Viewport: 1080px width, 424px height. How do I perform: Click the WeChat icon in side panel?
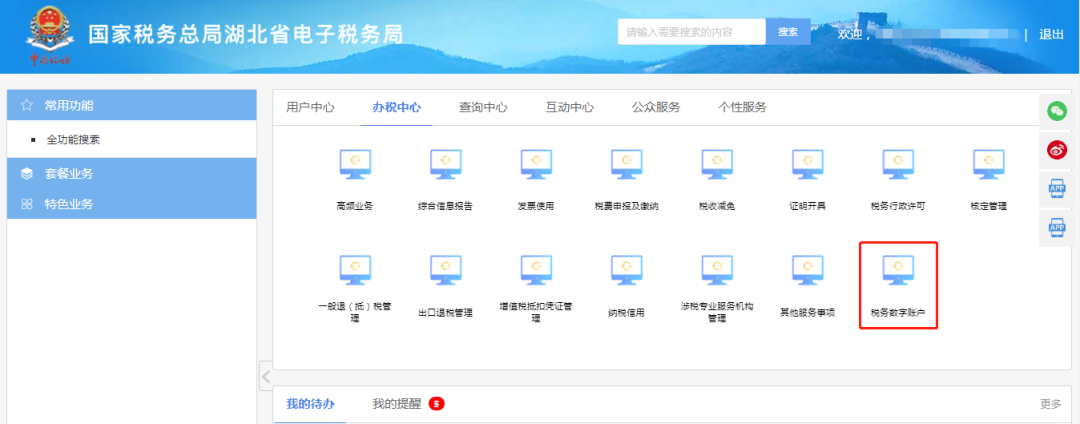pyautogui.click(x=1056, y=111)
